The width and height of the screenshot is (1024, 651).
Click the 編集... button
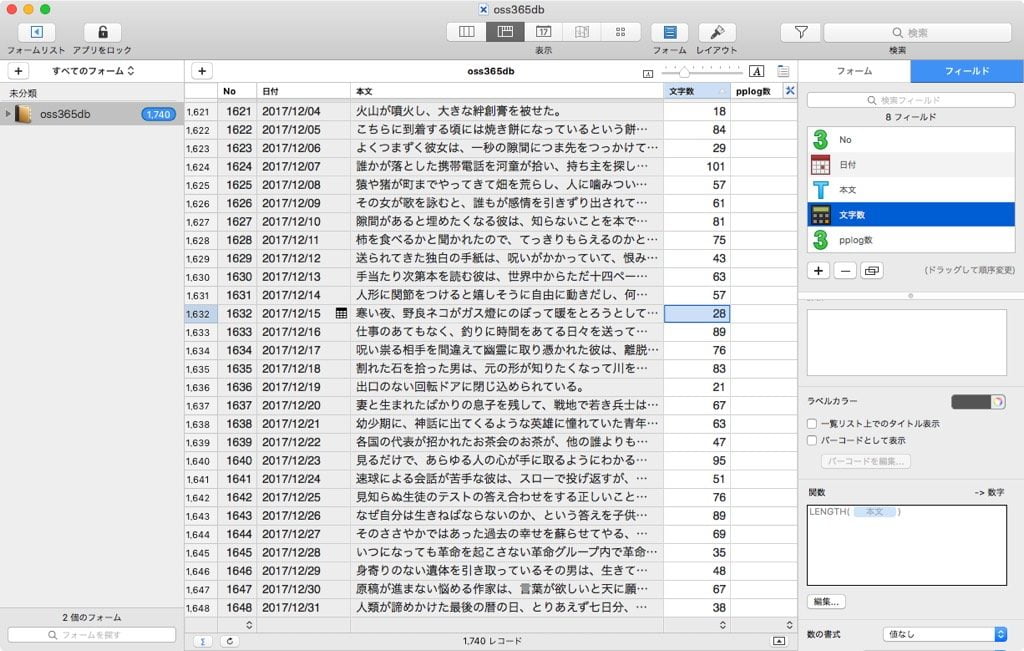tap(826, 602)
